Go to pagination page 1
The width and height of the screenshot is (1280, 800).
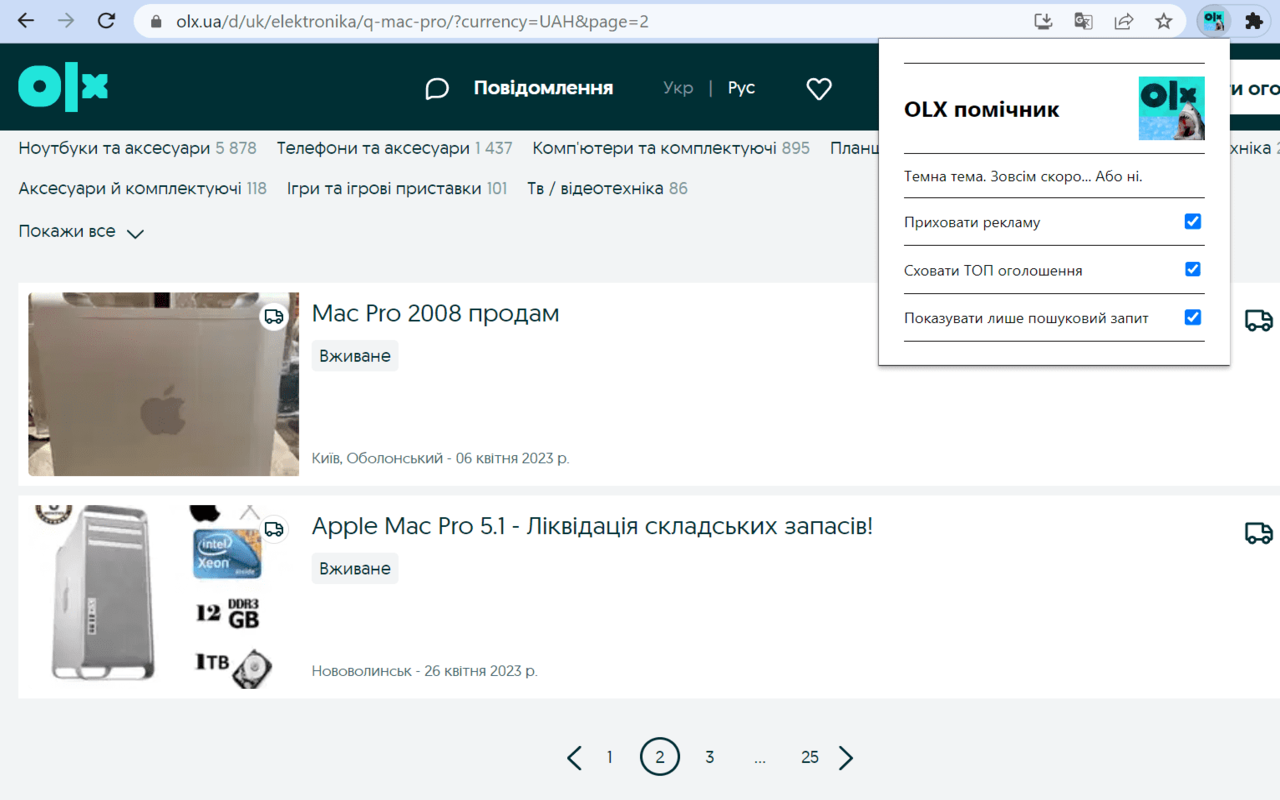coord(609,758)
